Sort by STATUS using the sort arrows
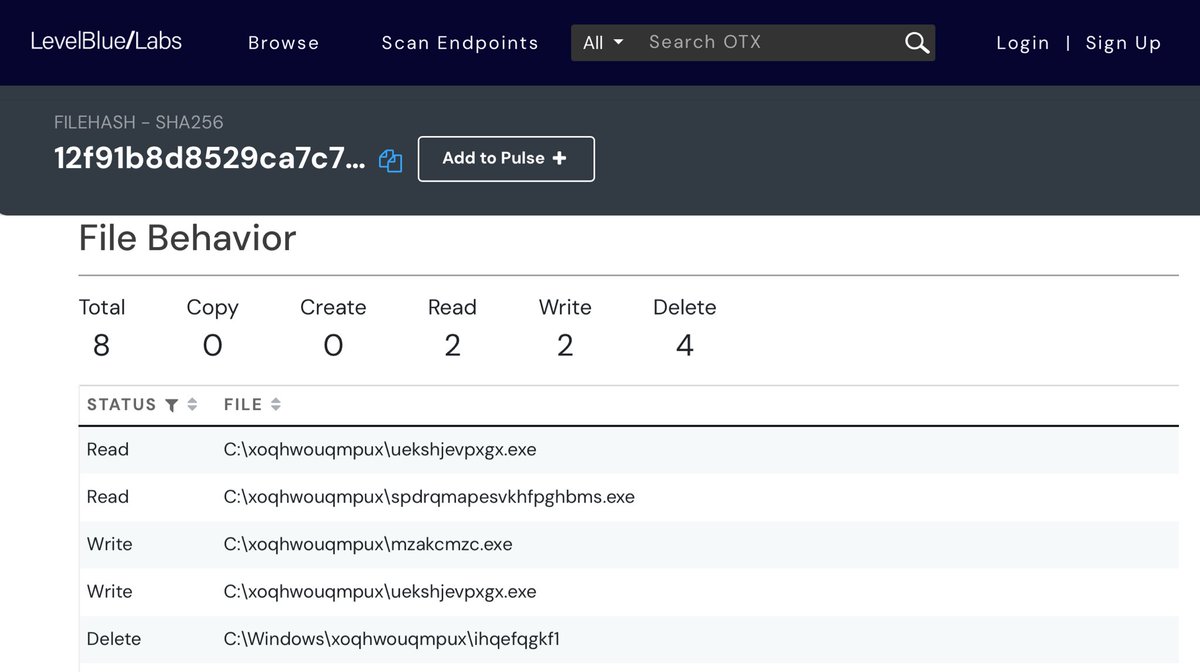The image size is (1200, 672). click(192, 405)
